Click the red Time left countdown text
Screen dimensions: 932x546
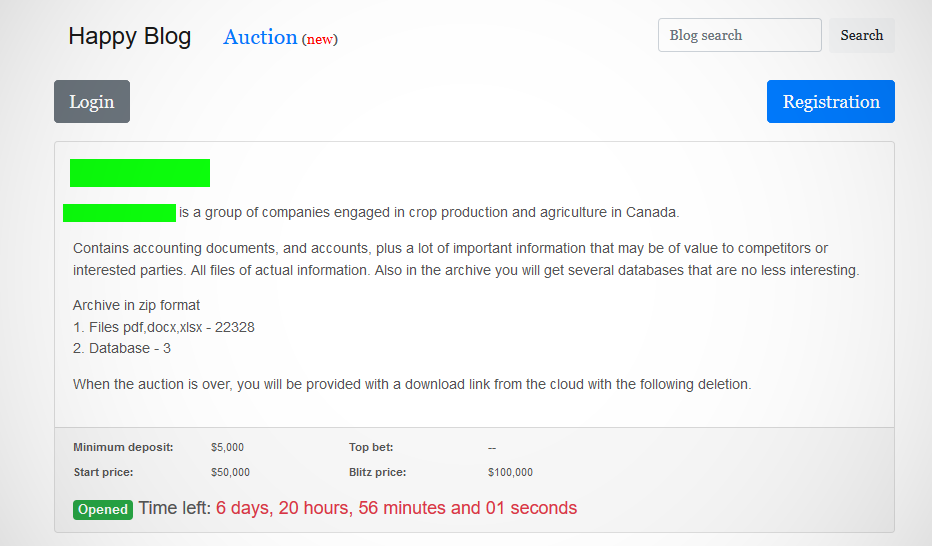click(x=396, y=508)
